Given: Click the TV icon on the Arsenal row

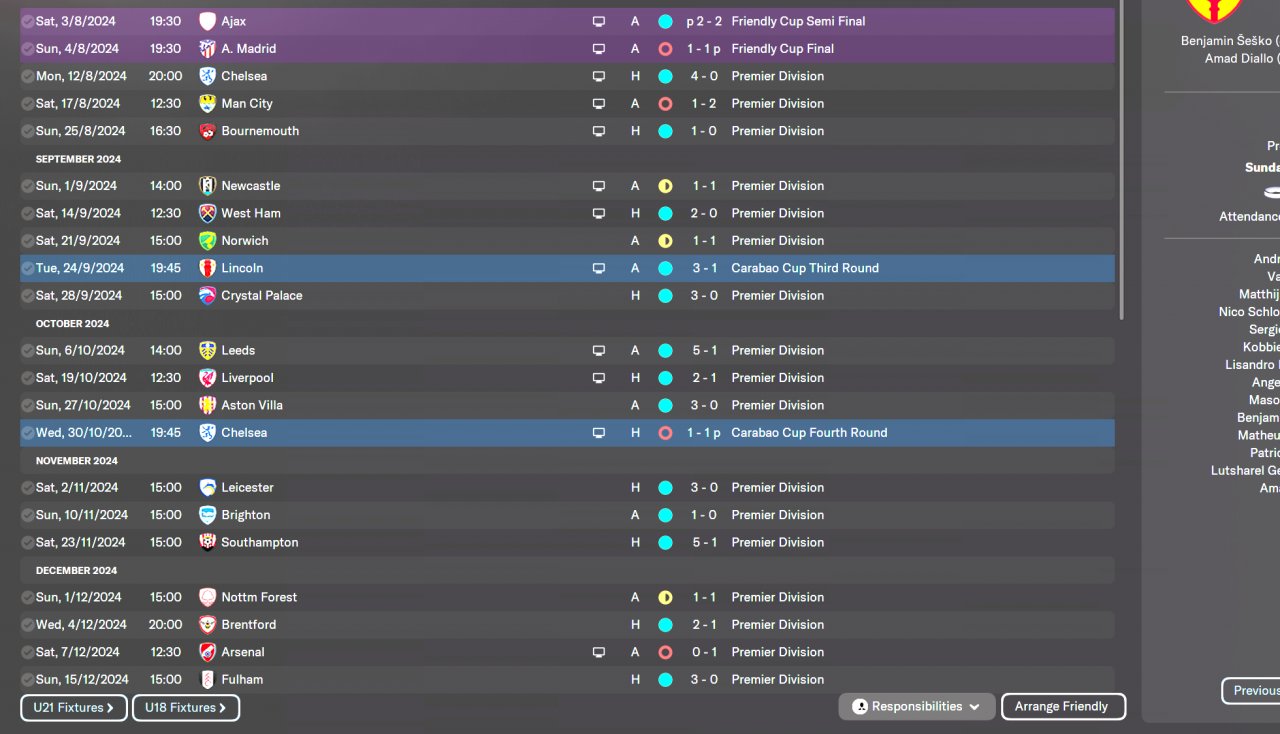Looking at the screenshot, I should [599, 652].
